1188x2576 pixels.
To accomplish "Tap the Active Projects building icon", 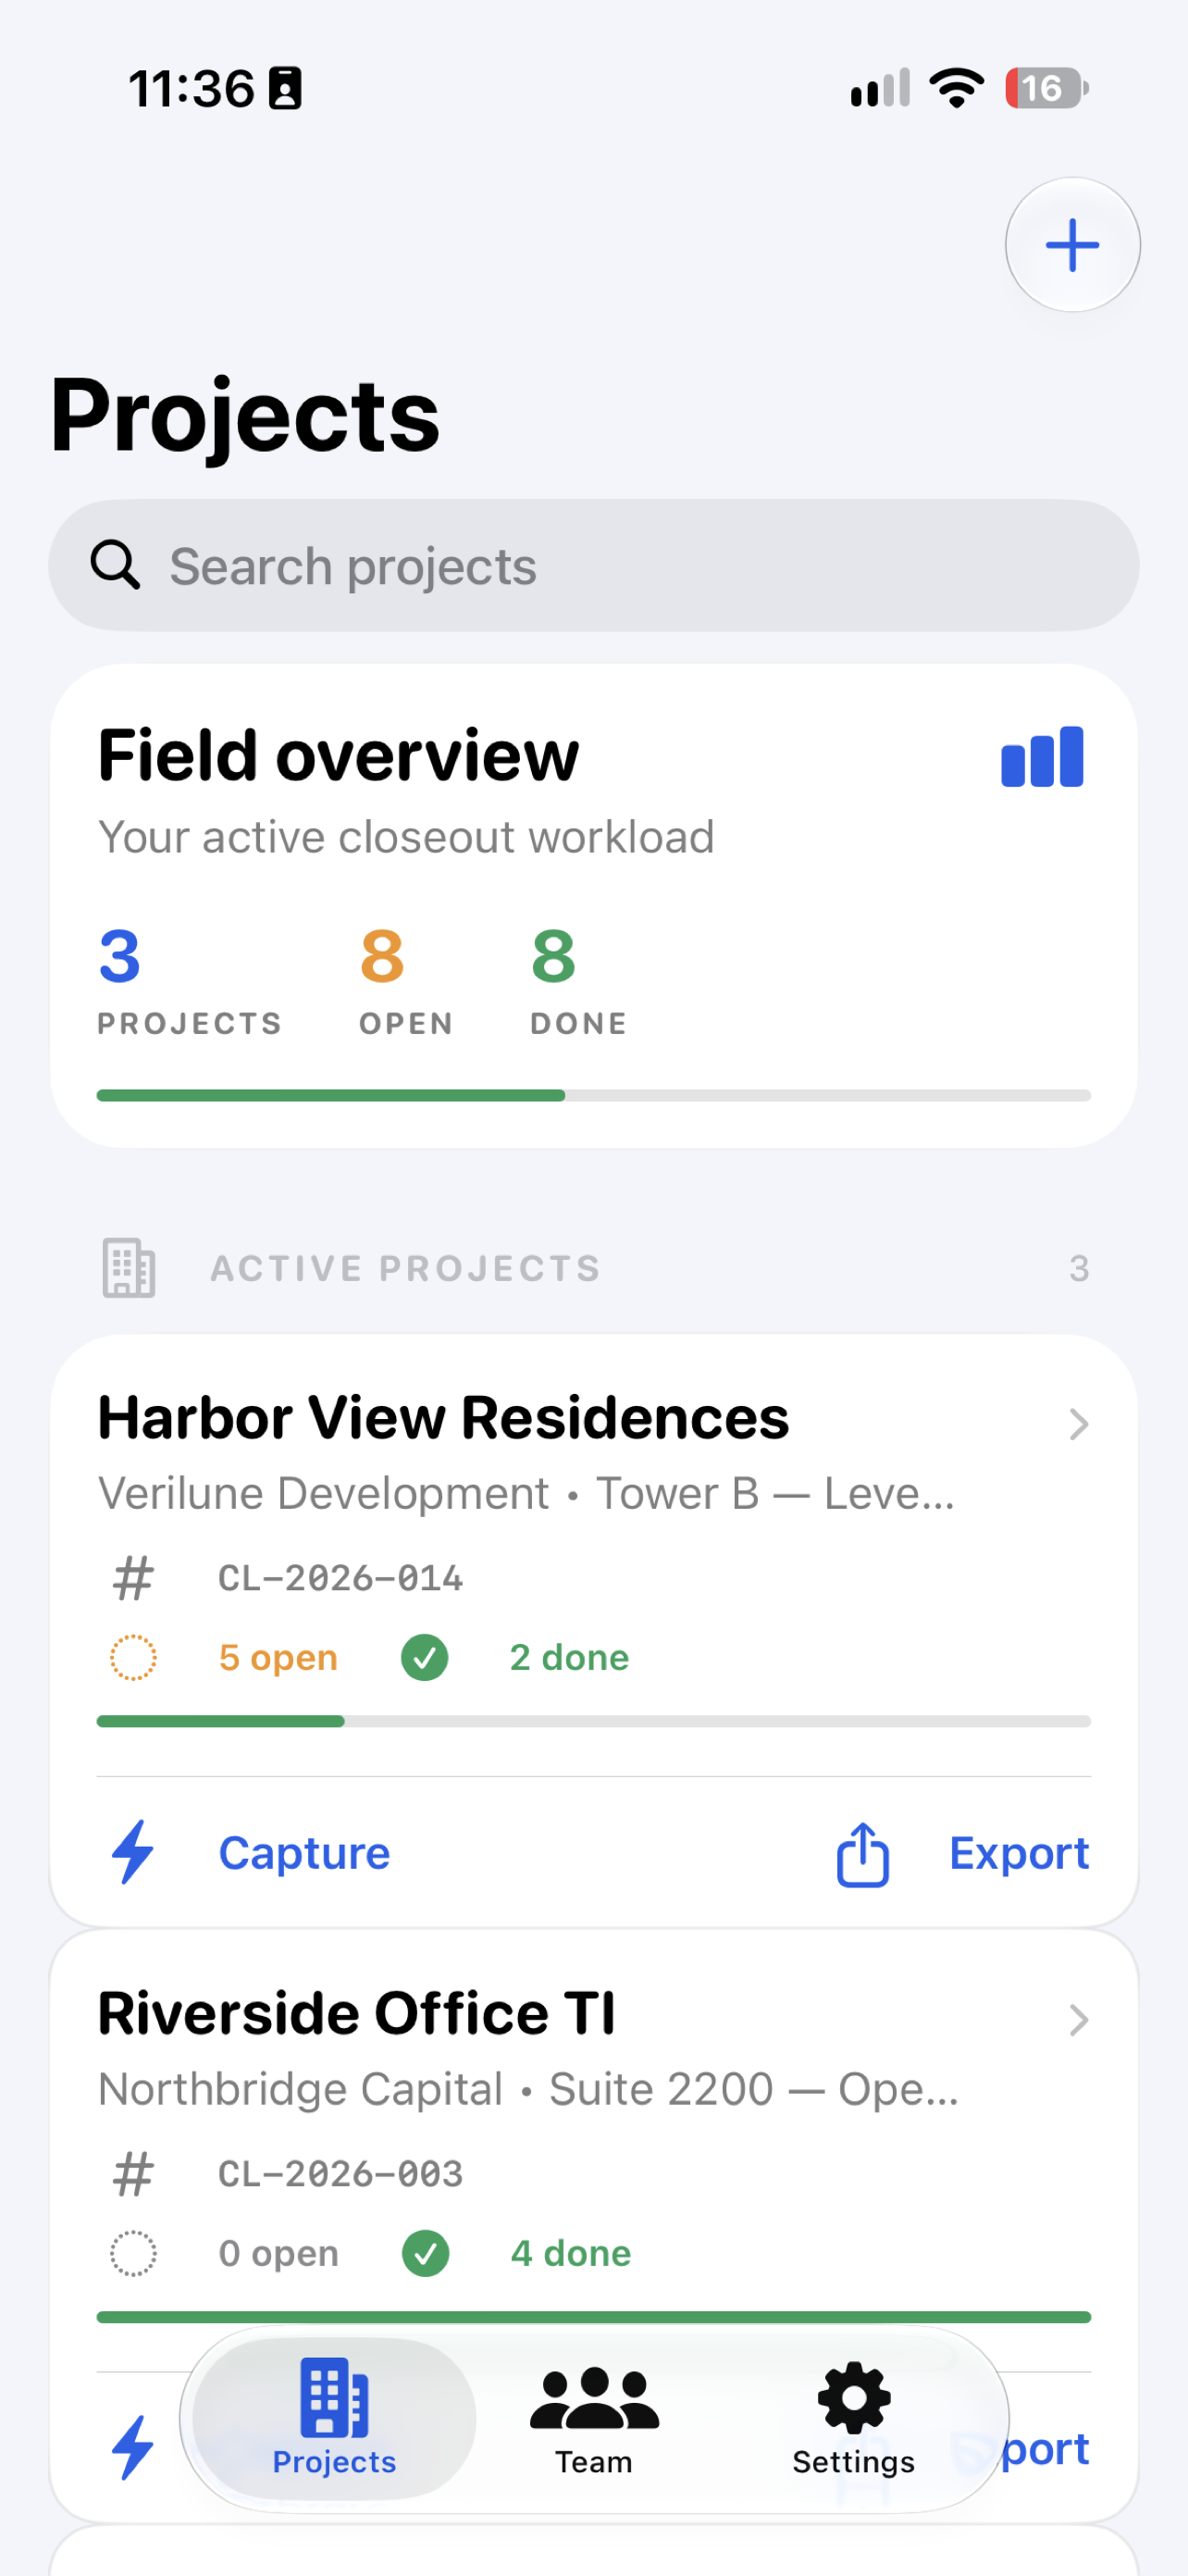I will click(x=129, y=1268).
